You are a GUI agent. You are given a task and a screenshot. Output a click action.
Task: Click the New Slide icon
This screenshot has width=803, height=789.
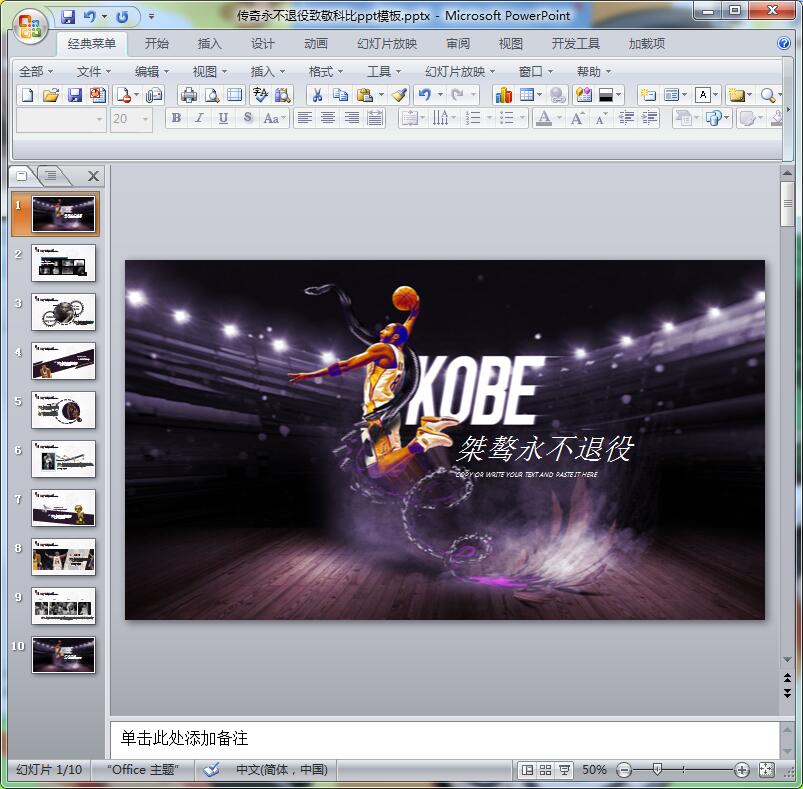(x=648, y=95)
